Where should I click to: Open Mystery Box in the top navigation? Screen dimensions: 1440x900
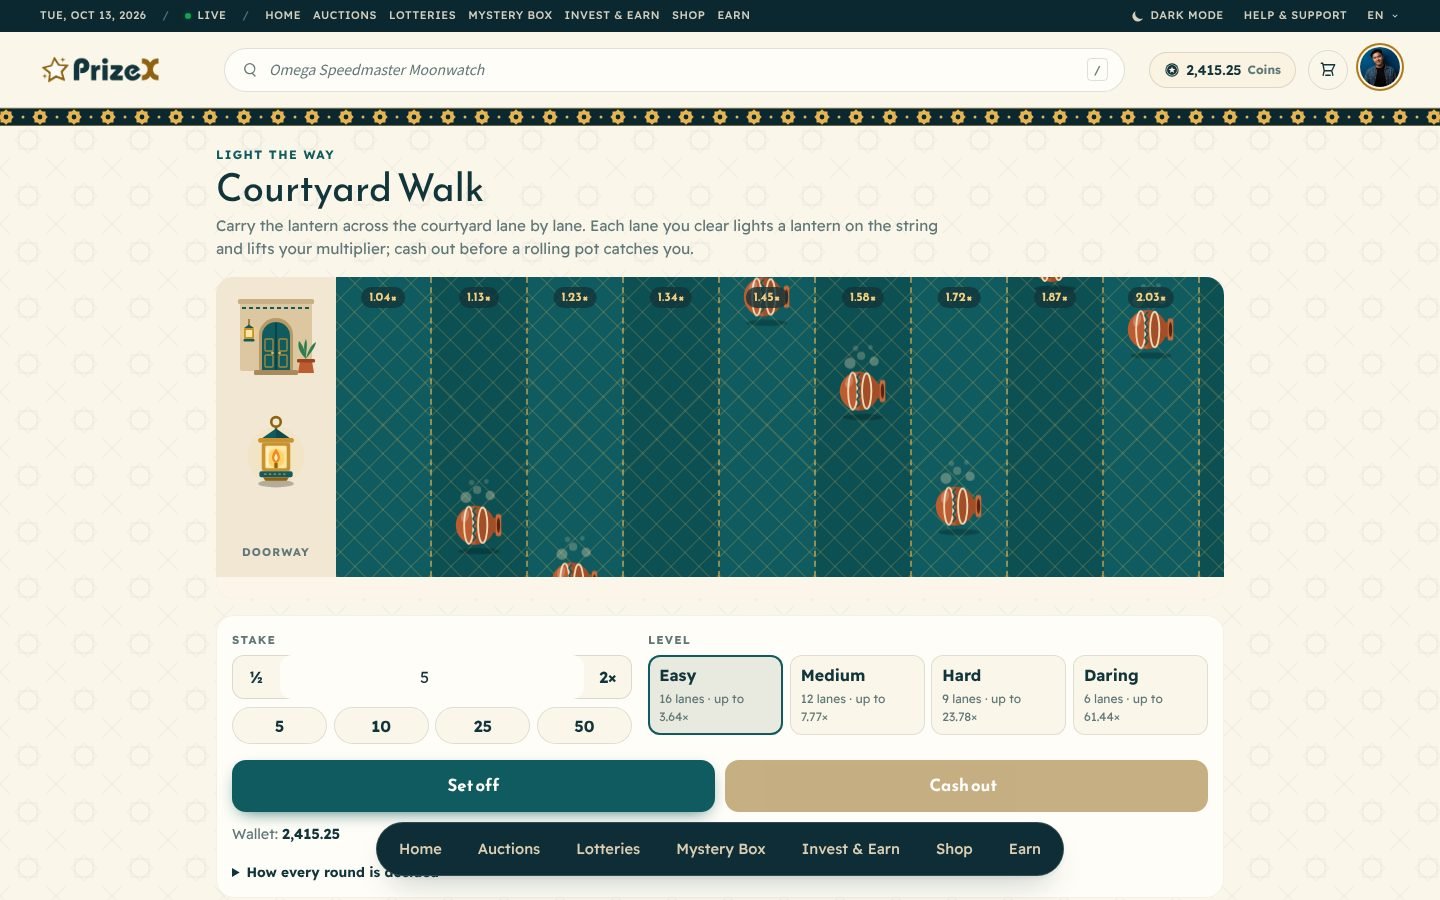(510, 15)
